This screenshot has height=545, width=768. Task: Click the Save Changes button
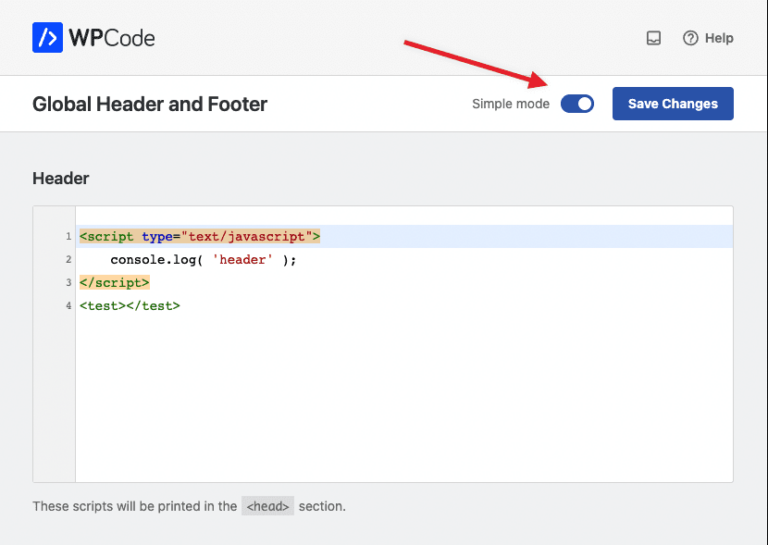(672, 104)
